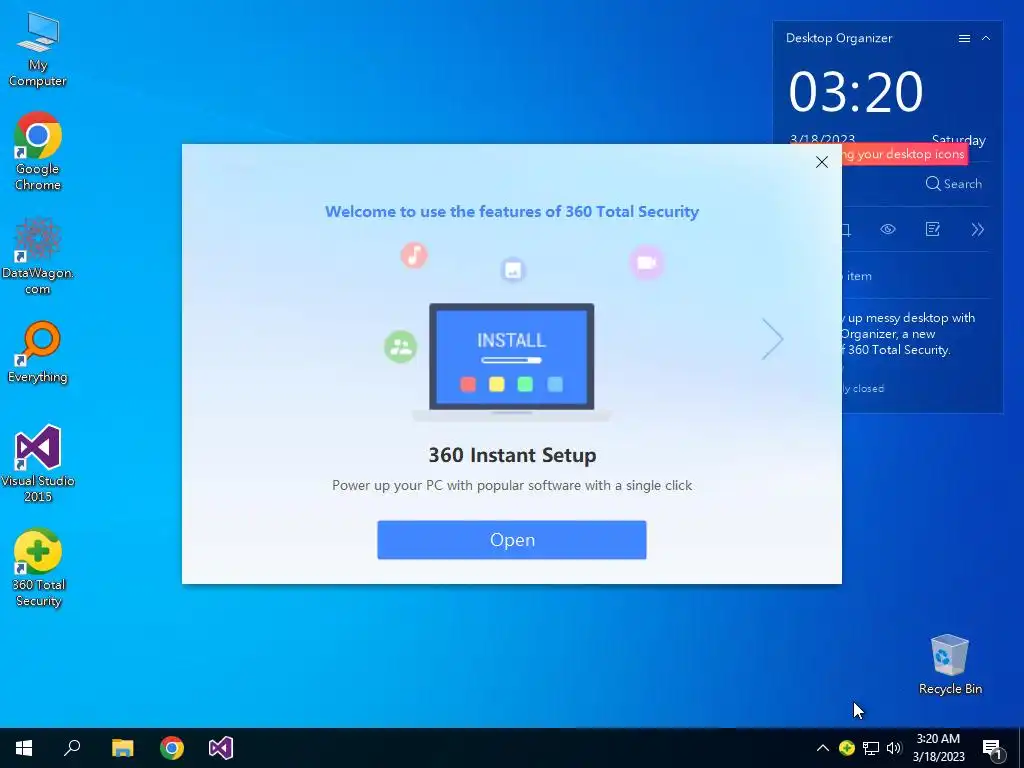Show hidden system tray icons
1024x768 pixels.
823,748
